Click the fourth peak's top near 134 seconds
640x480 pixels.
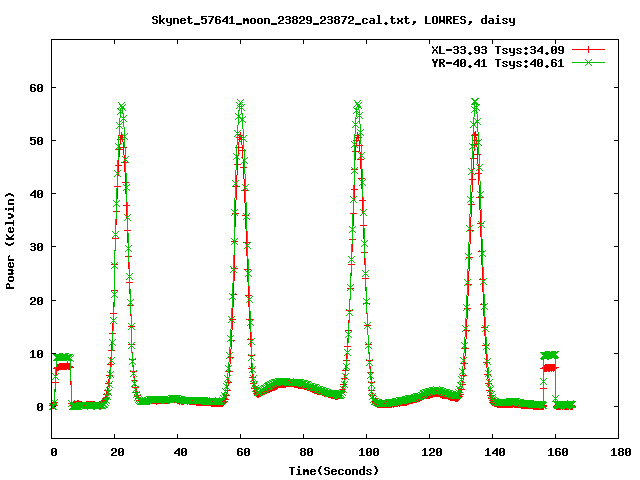click(475, 102)
